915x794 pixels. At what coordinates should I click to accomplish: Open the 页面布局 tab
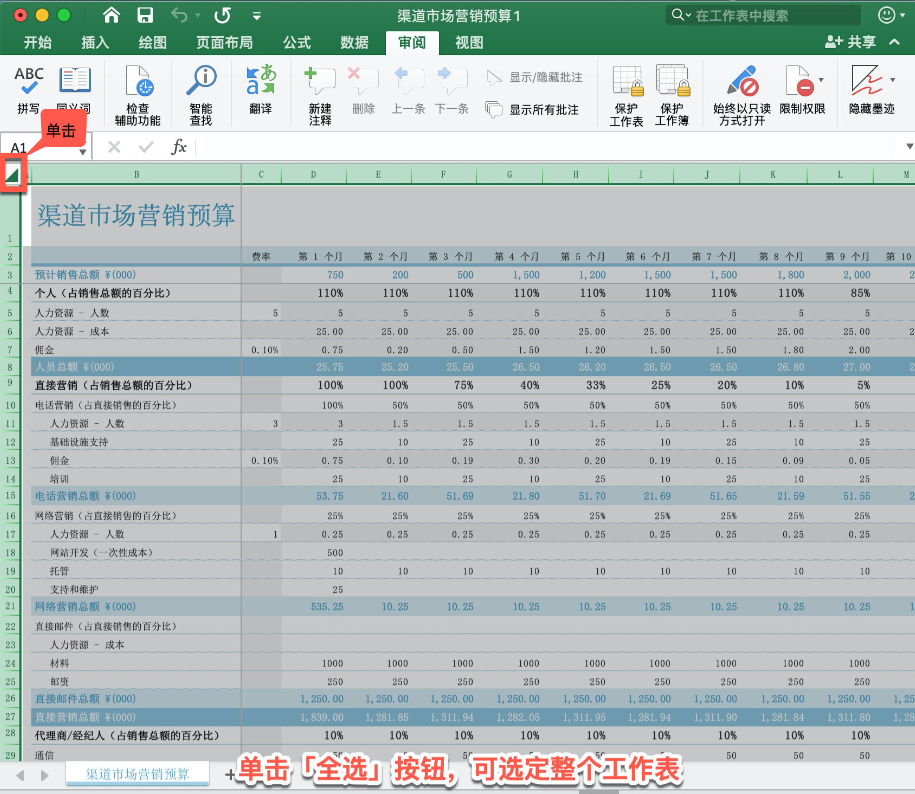pos(224,43)
